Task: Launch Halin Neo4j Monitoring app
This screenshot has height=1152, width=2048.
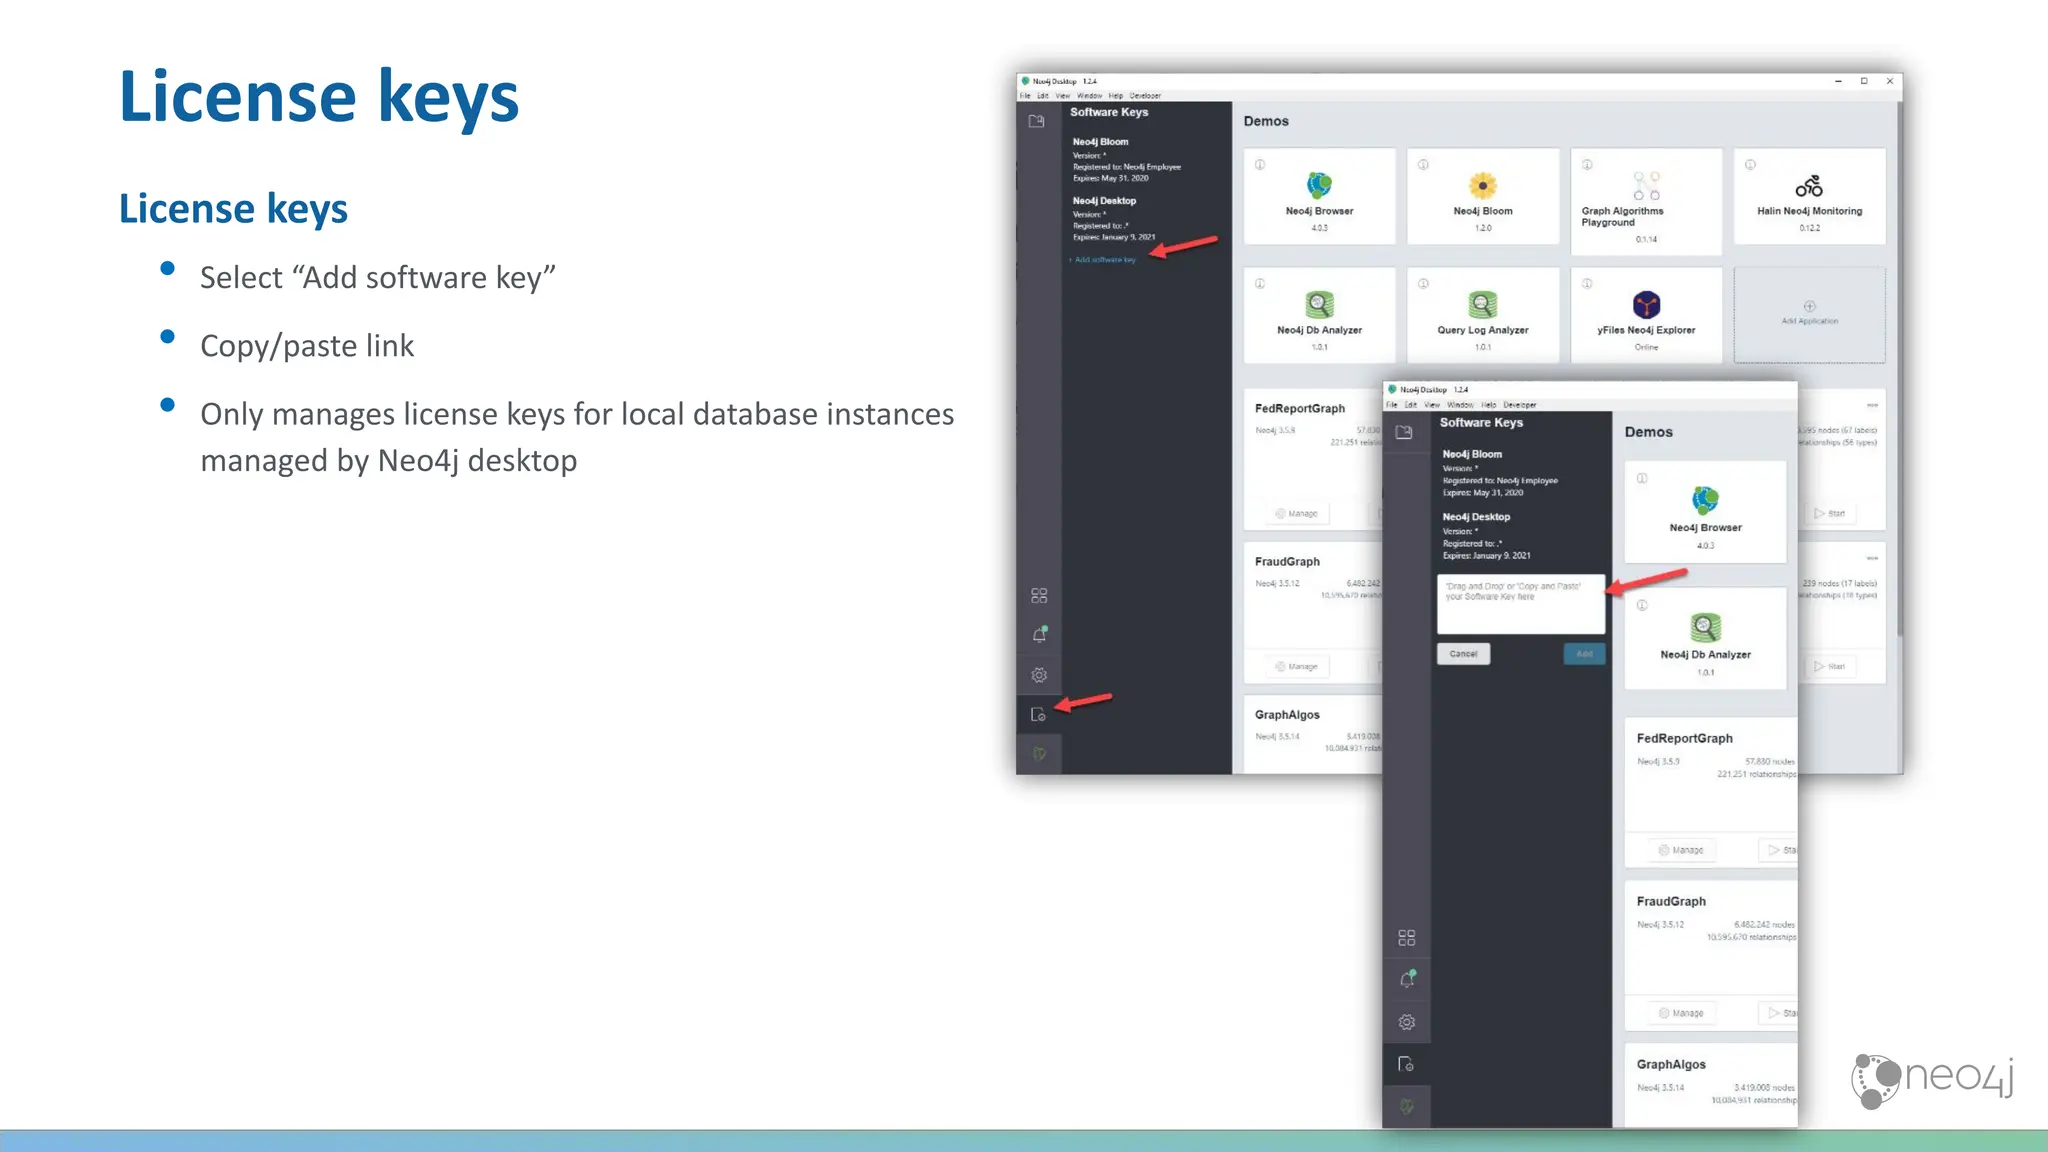Action: tap(1809, 196)
